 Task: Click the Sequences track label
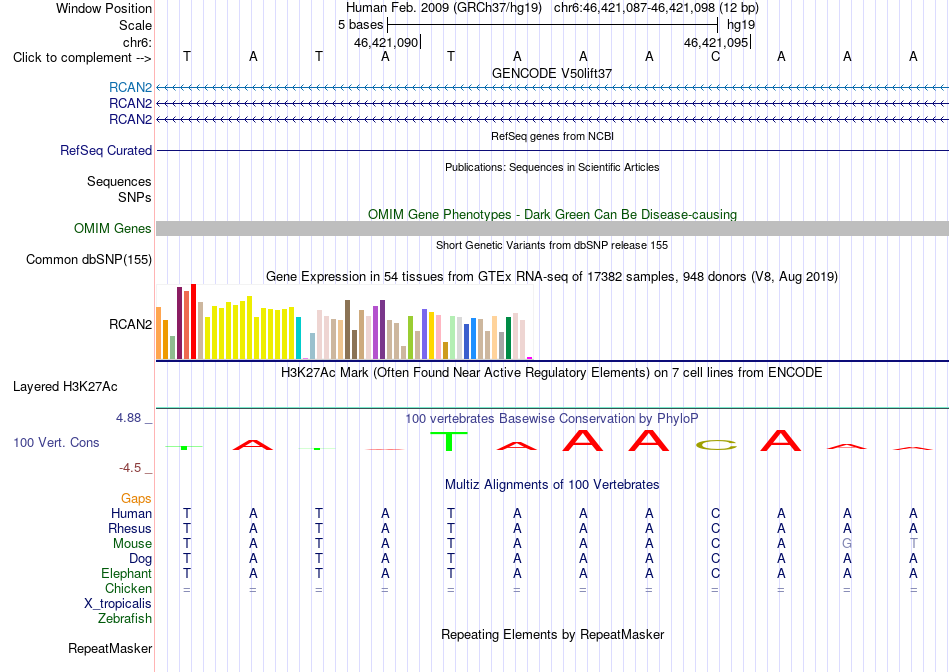(119, 181)
